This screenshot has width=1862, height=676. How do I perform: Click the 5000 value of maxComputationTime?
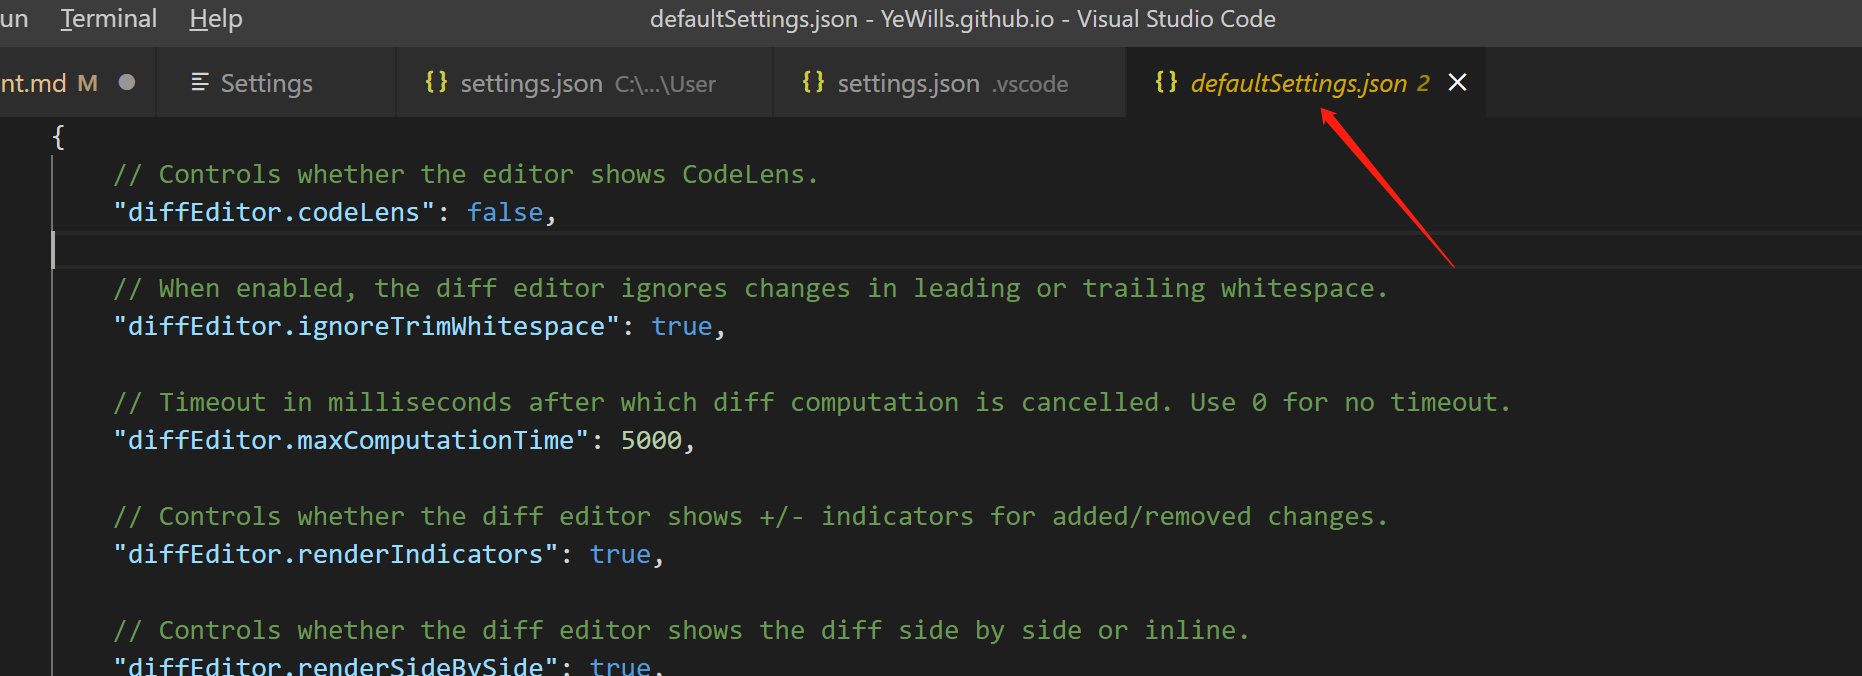pyautogui.click(x=651, y=440)
